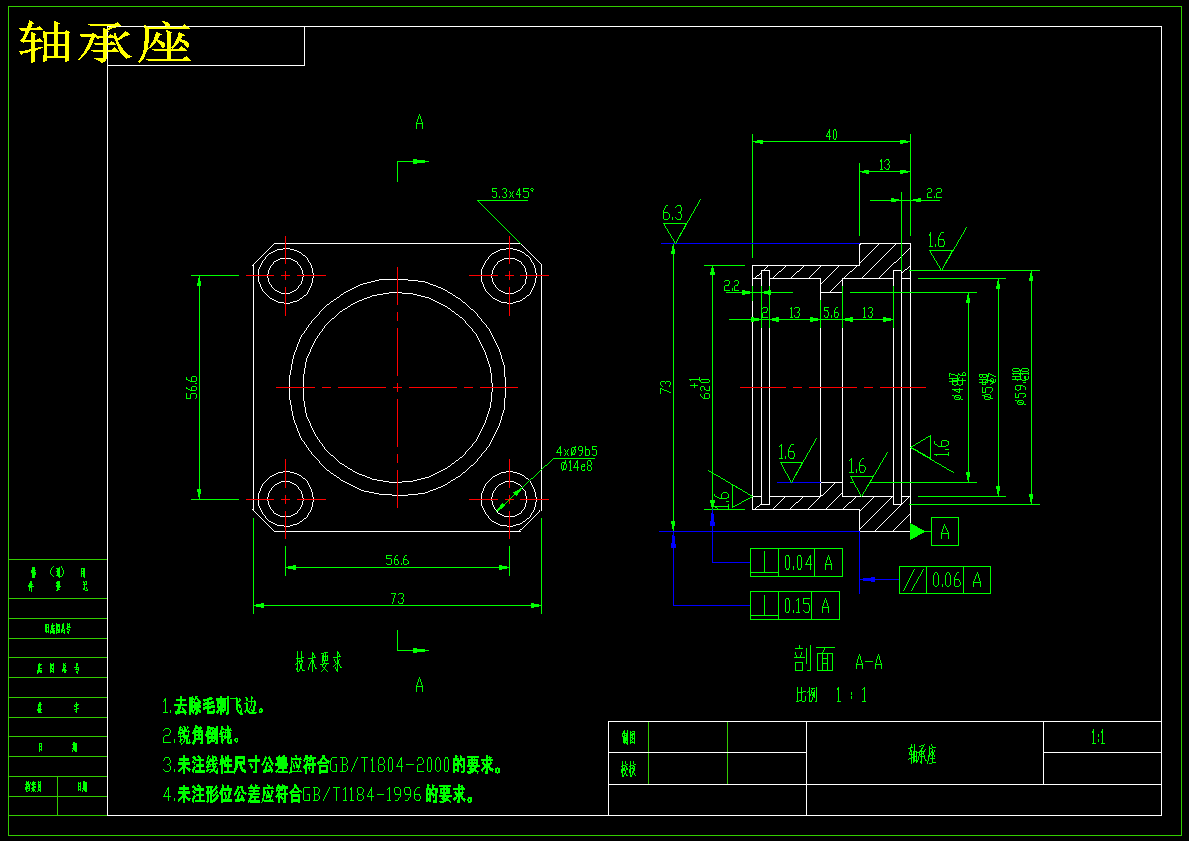The height and width of the screenshot is (841, 1189).
Task: Click the horizontal 56.6 dimension below the plate
Action: pos(397,560)
